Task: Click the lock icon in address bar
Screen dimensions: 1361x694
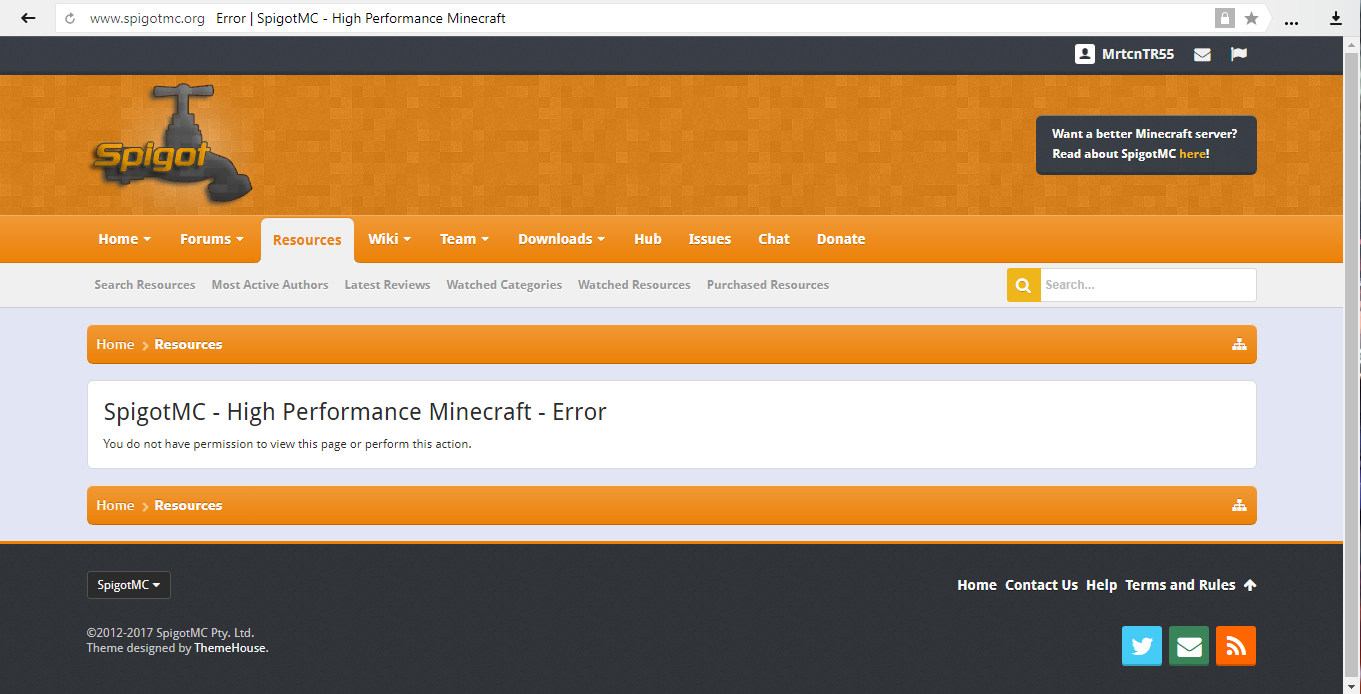Action: coord(1224,18)
